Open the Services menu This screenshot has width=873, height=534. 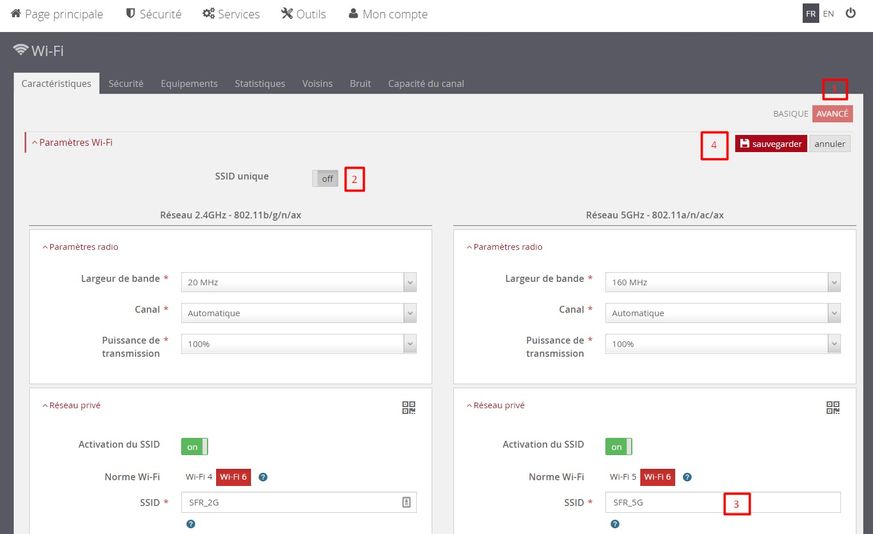[x=230, y=14]
